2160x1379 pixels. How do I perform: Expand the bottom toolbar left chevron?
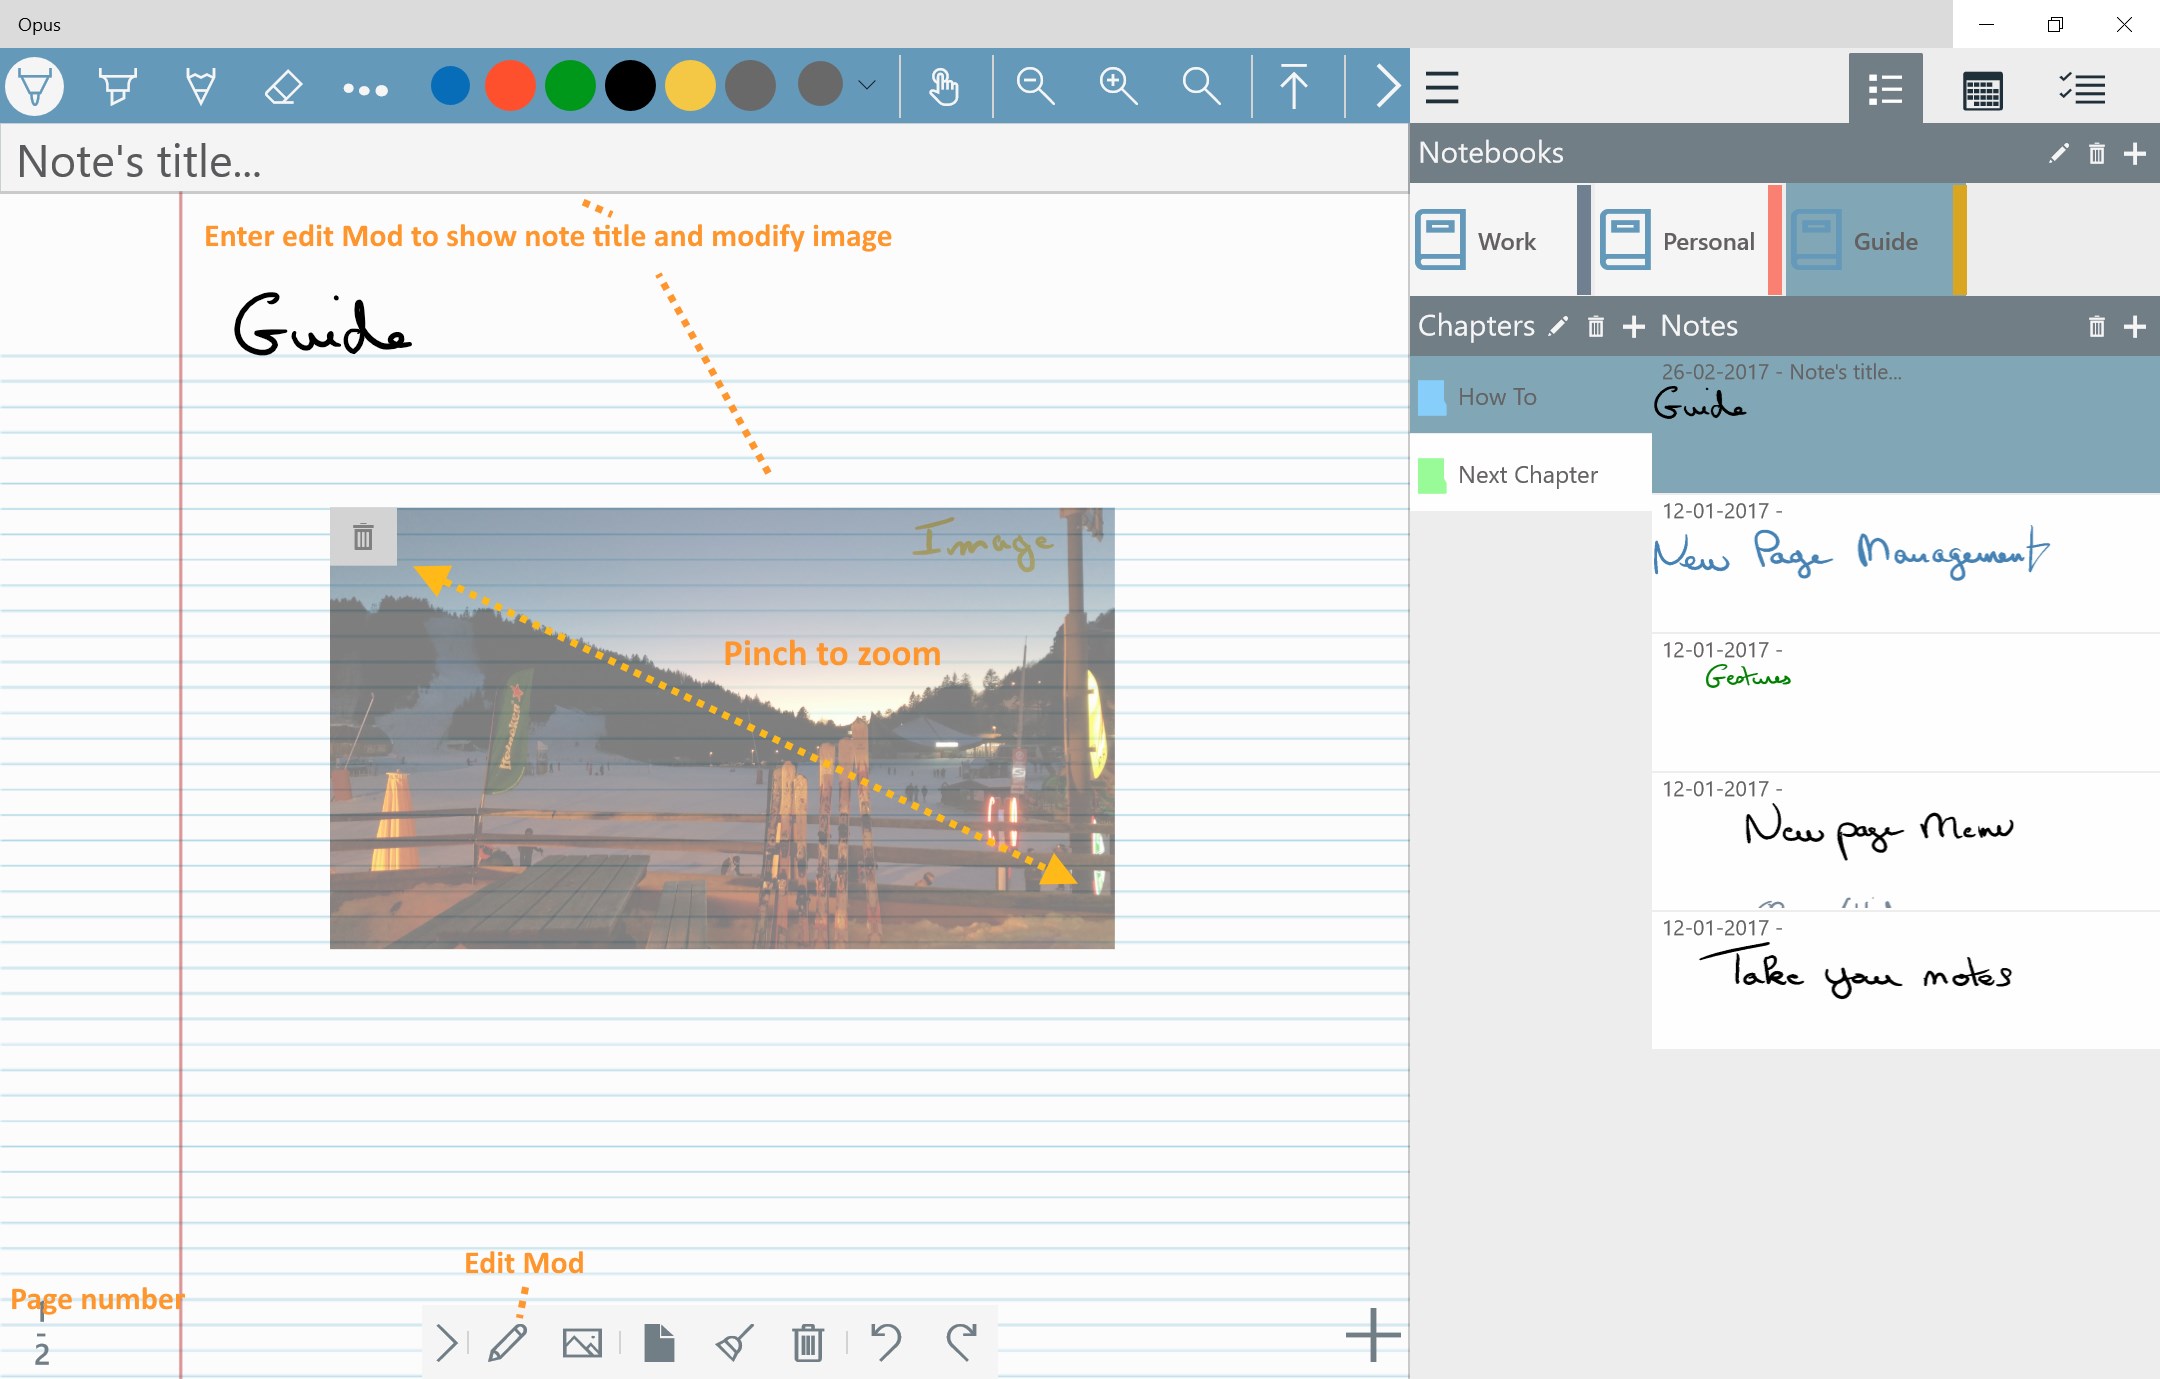point(446,1343)
